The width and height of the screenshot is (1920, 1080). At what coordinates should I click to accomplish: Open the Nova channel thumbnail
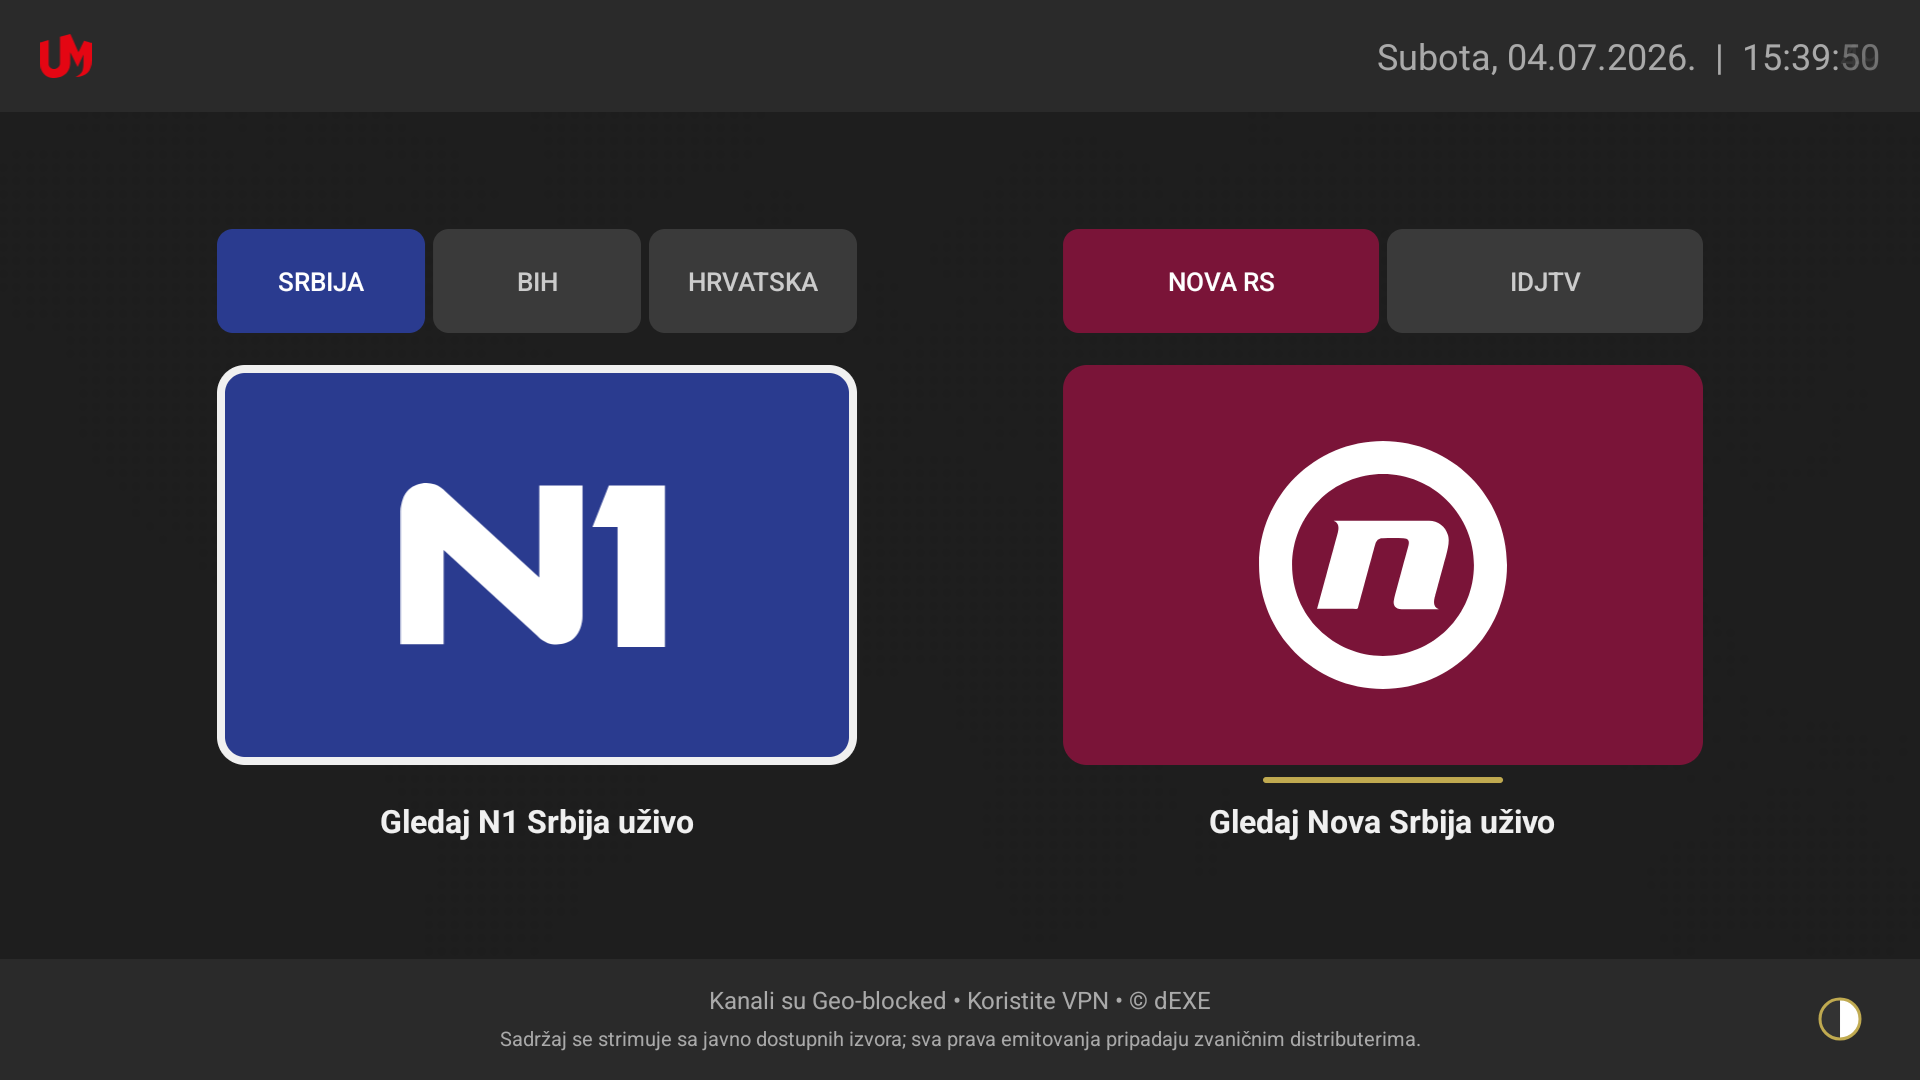tap(1383, 565)
